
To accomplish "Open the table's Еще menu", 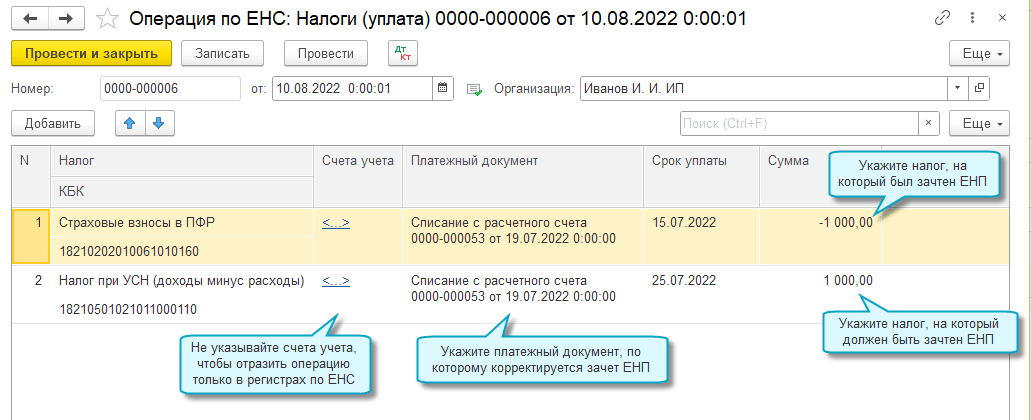I will point(978,123).
